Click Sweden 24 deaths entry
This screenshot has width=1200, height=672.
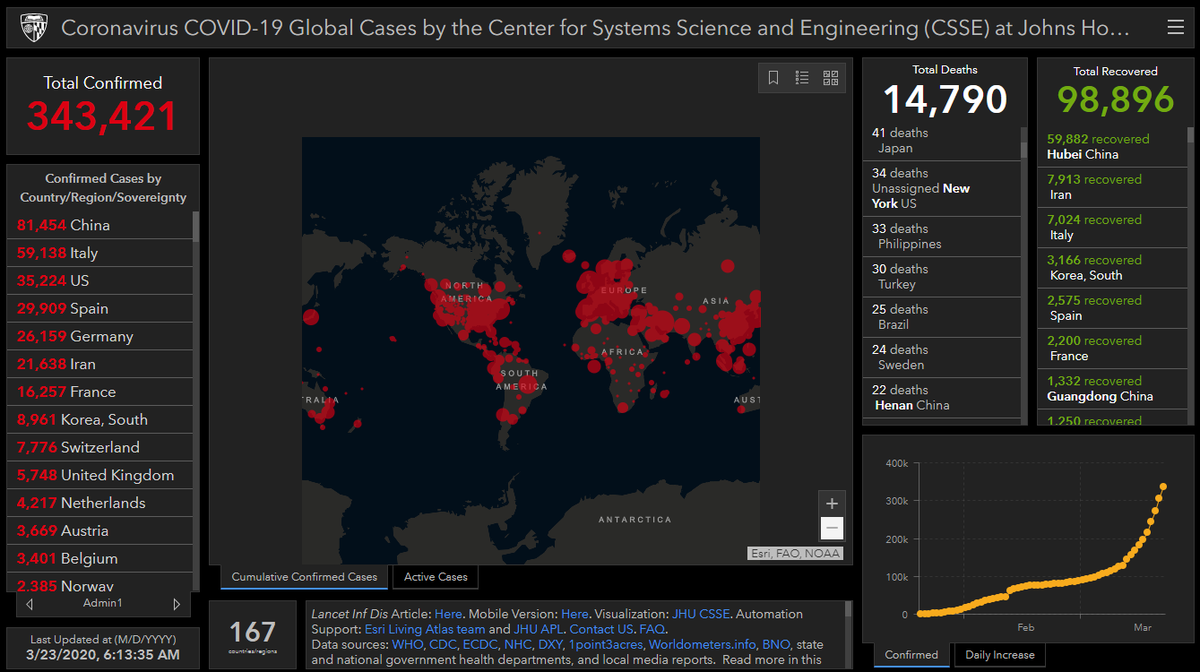941,357
